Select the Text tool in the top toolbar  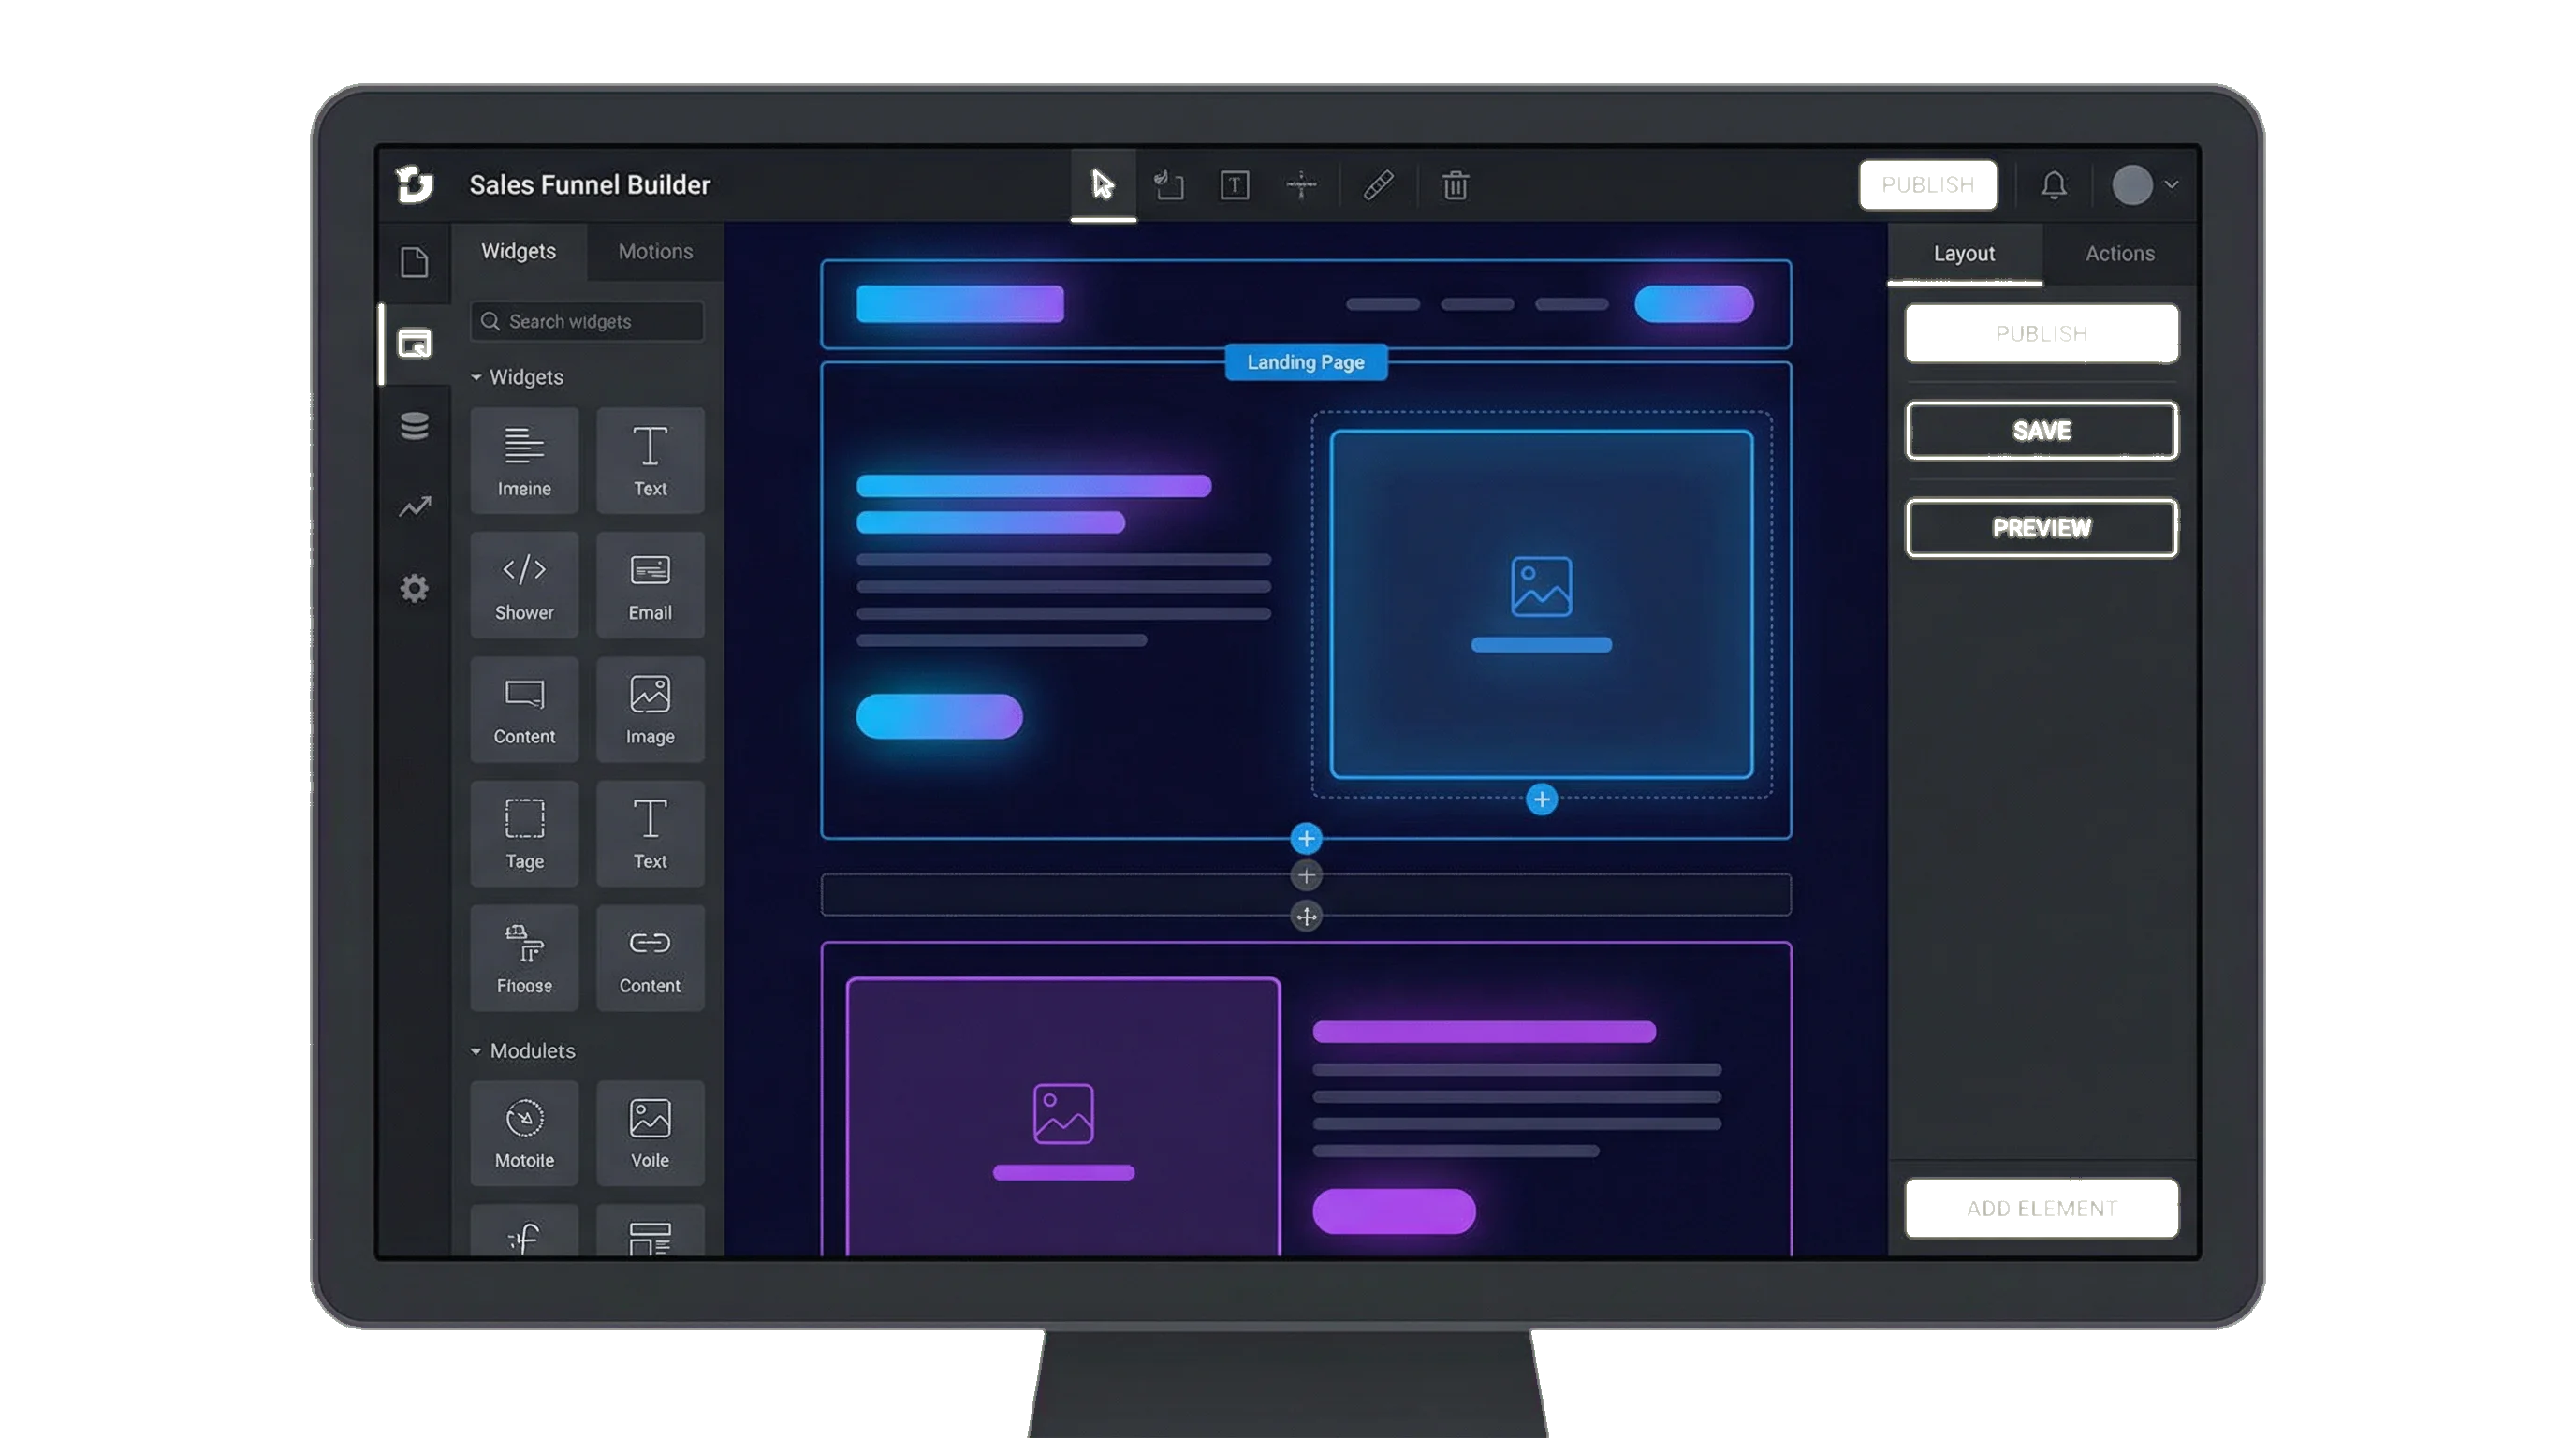[1236, 186]
